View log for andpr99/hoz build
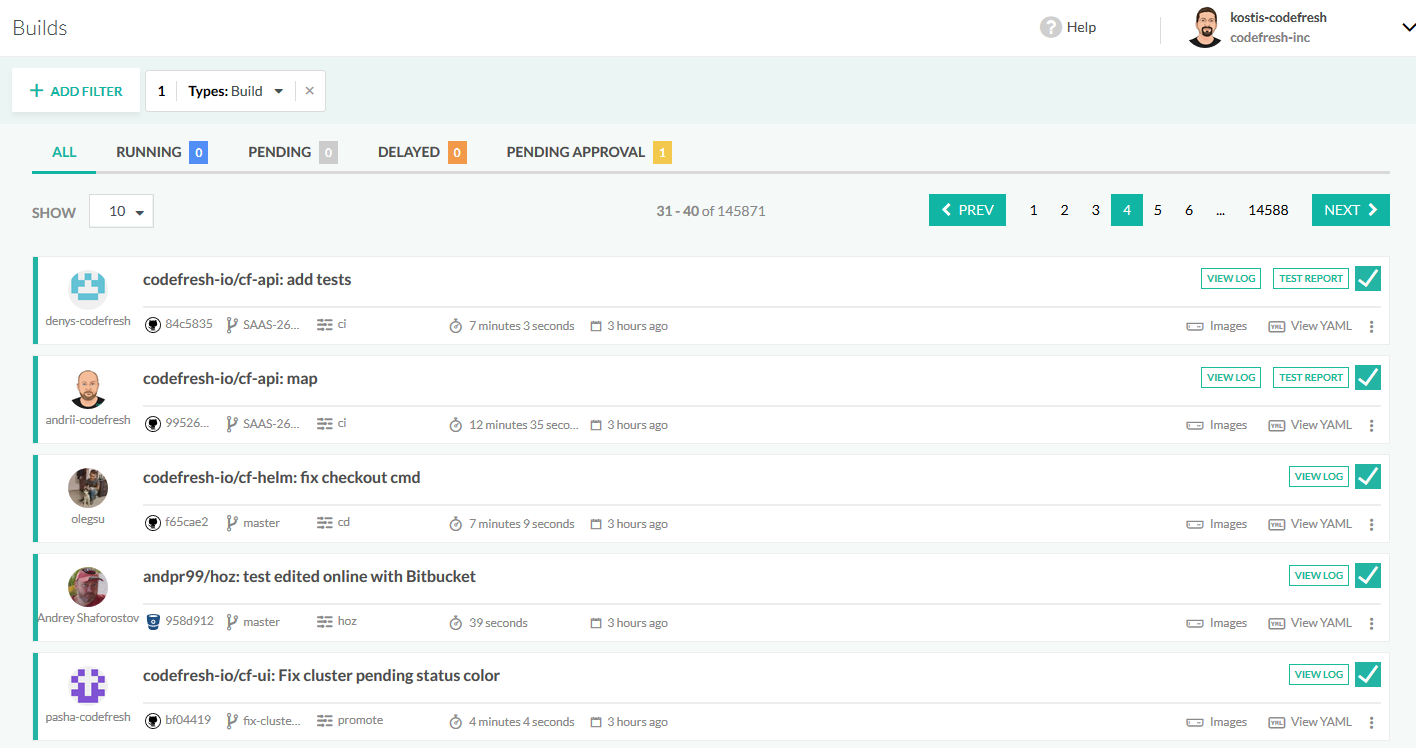1416x748 pixels. [1318, 576]
